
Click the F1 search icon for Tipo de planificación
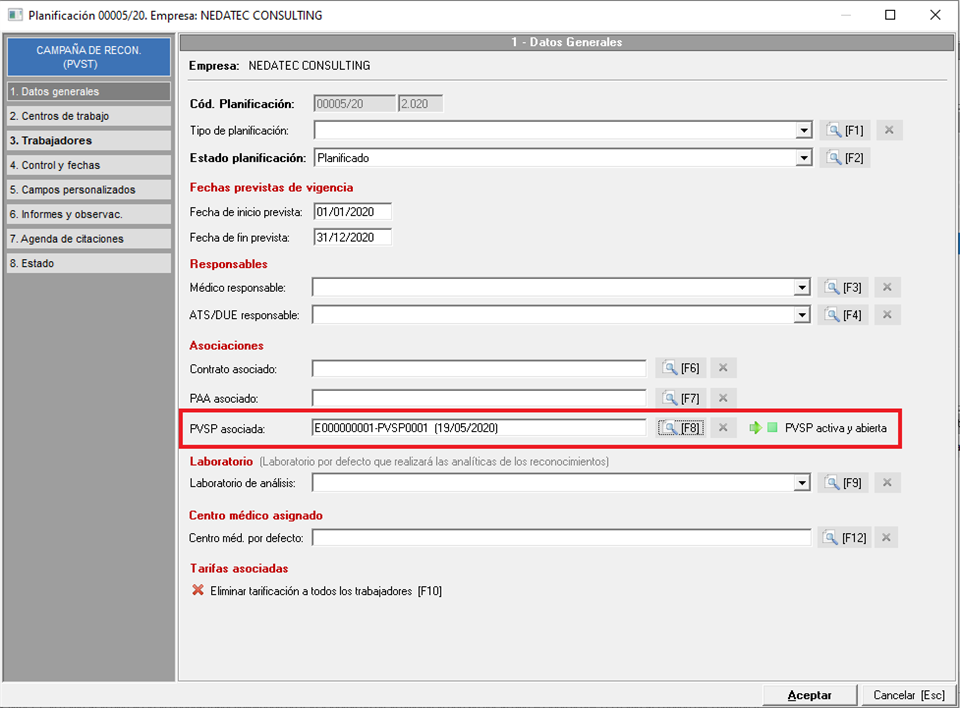coord(843,130)
